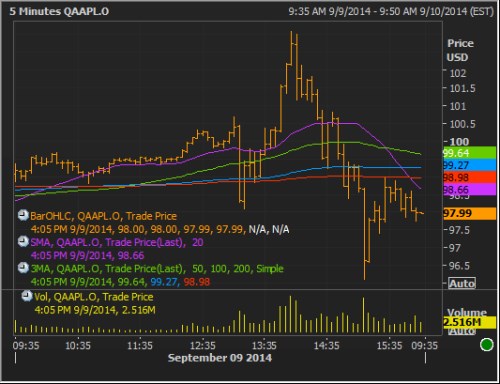Viewport: 500px width, 384px height.
Task: Select the 3MA 50, 100, 200, Simple legend
Action: (x=157, y=268)
